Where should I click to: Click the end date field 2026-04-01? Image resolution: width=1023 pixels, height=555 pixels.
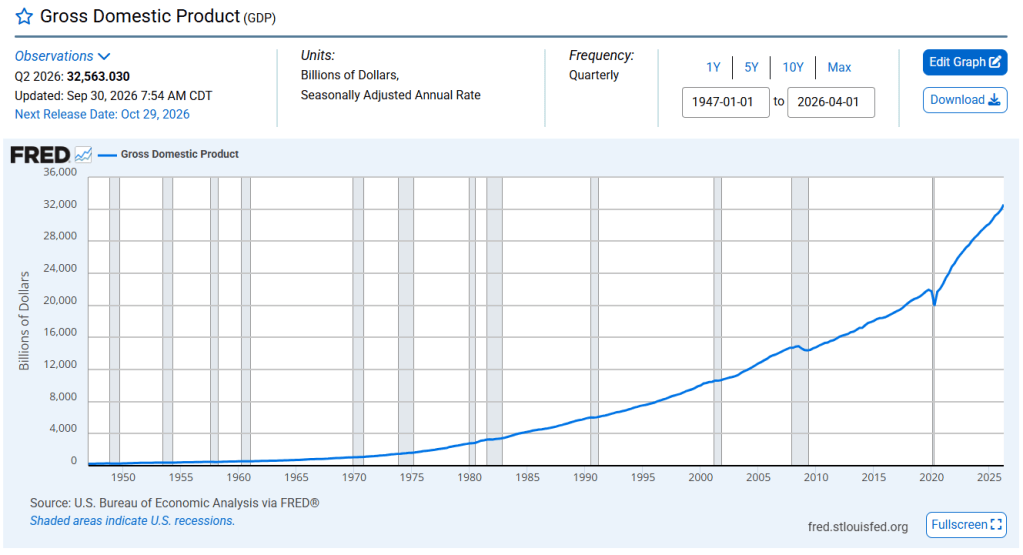click(831, 102)
